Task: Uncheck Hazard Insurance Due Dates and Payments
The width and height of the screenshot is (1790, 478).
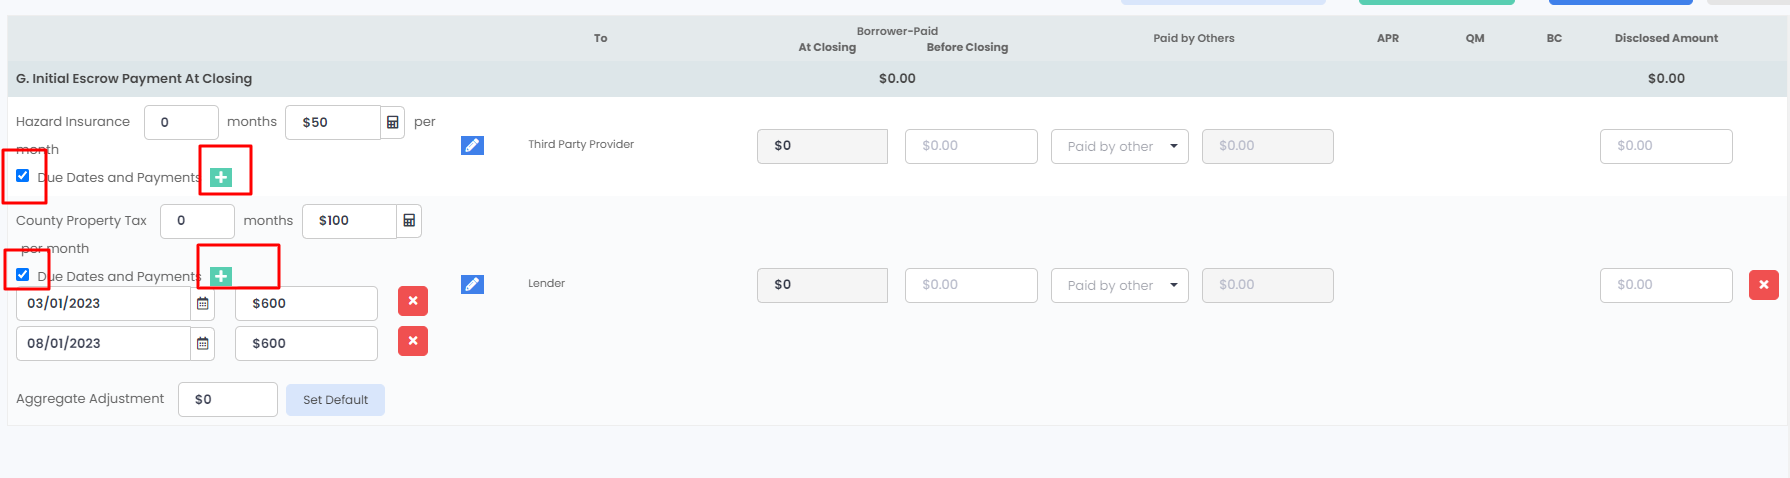Action: 23,176
